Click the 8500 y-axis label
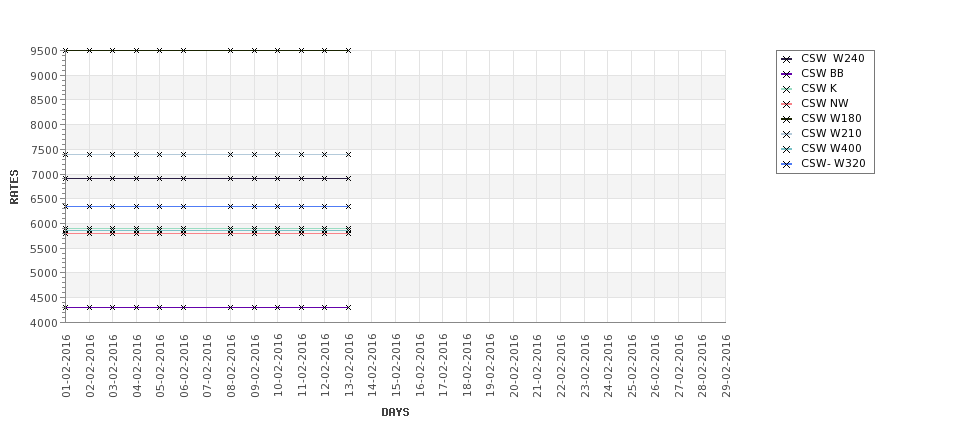975x429 pixels. (x=44, y=100)
